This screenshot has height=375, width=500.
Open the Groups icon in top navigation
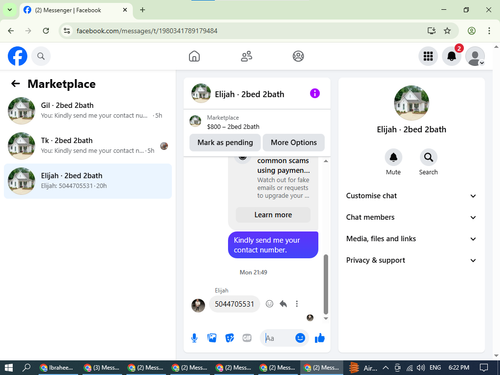coord(298,56)
